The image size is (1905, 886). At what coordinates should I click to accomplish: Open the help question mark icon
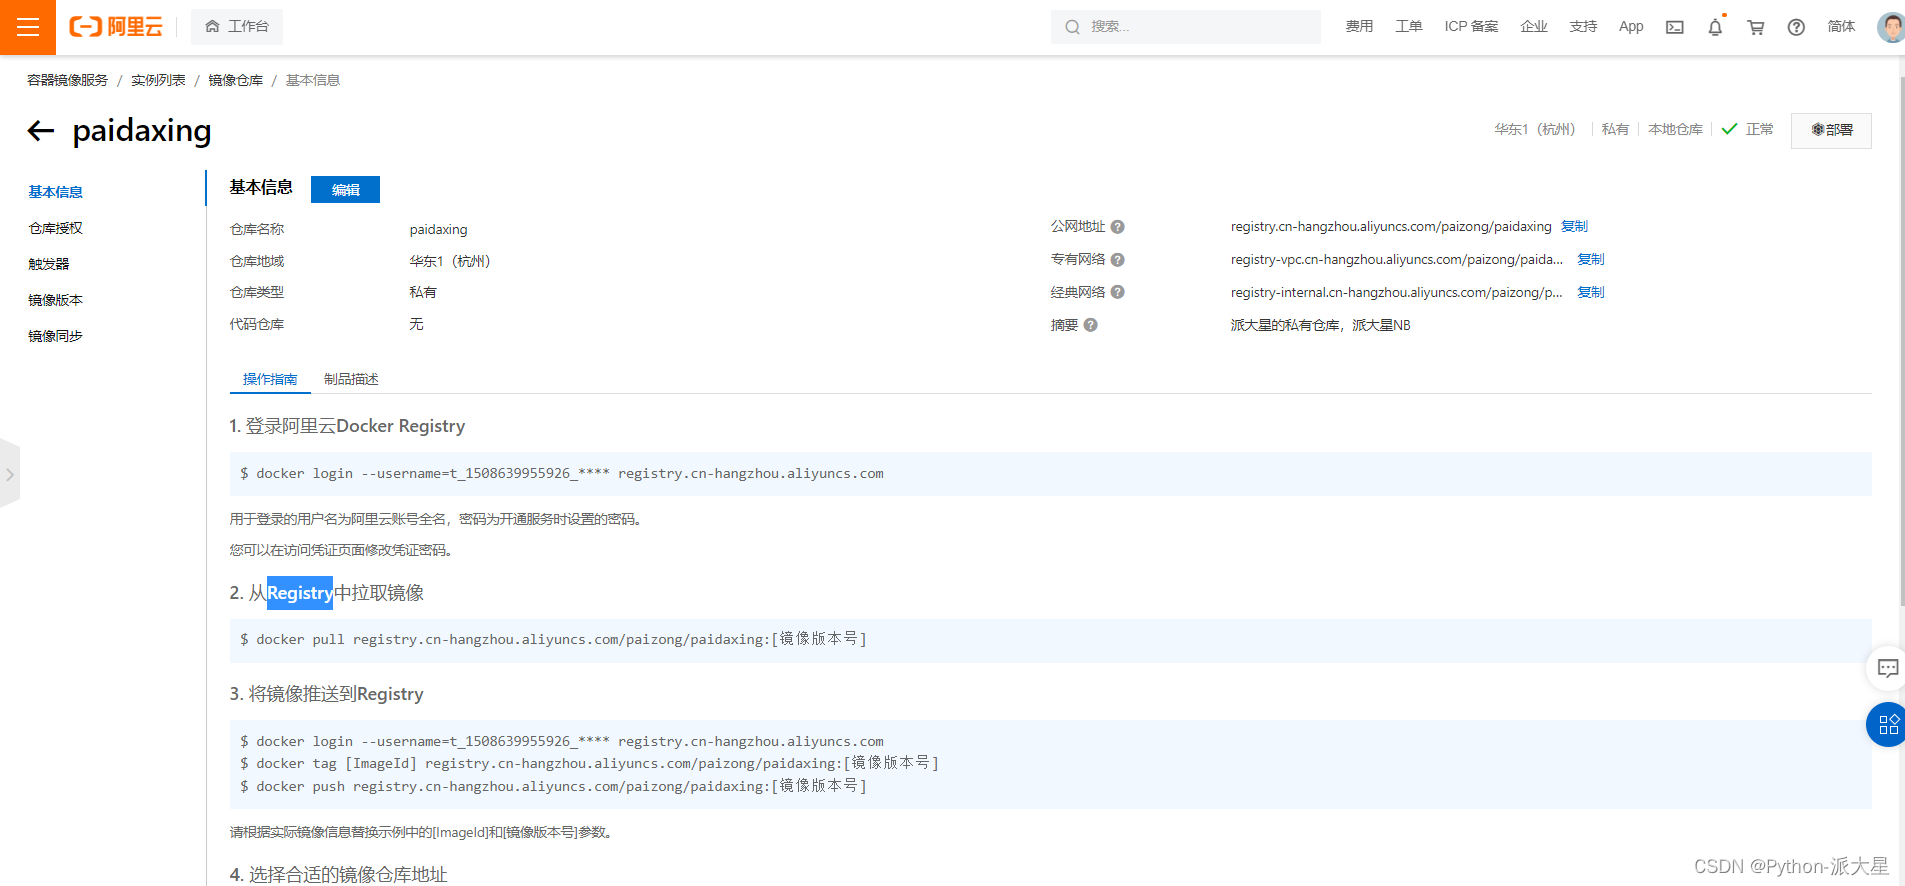1796,28
